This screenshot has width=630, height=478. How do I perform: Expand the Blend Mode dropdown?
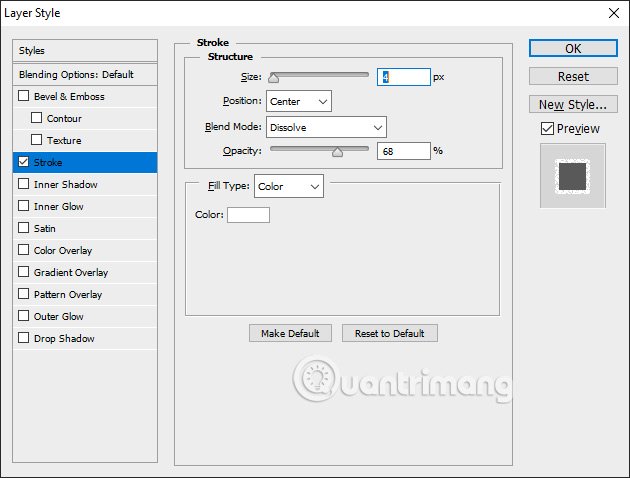click(326, 127)
